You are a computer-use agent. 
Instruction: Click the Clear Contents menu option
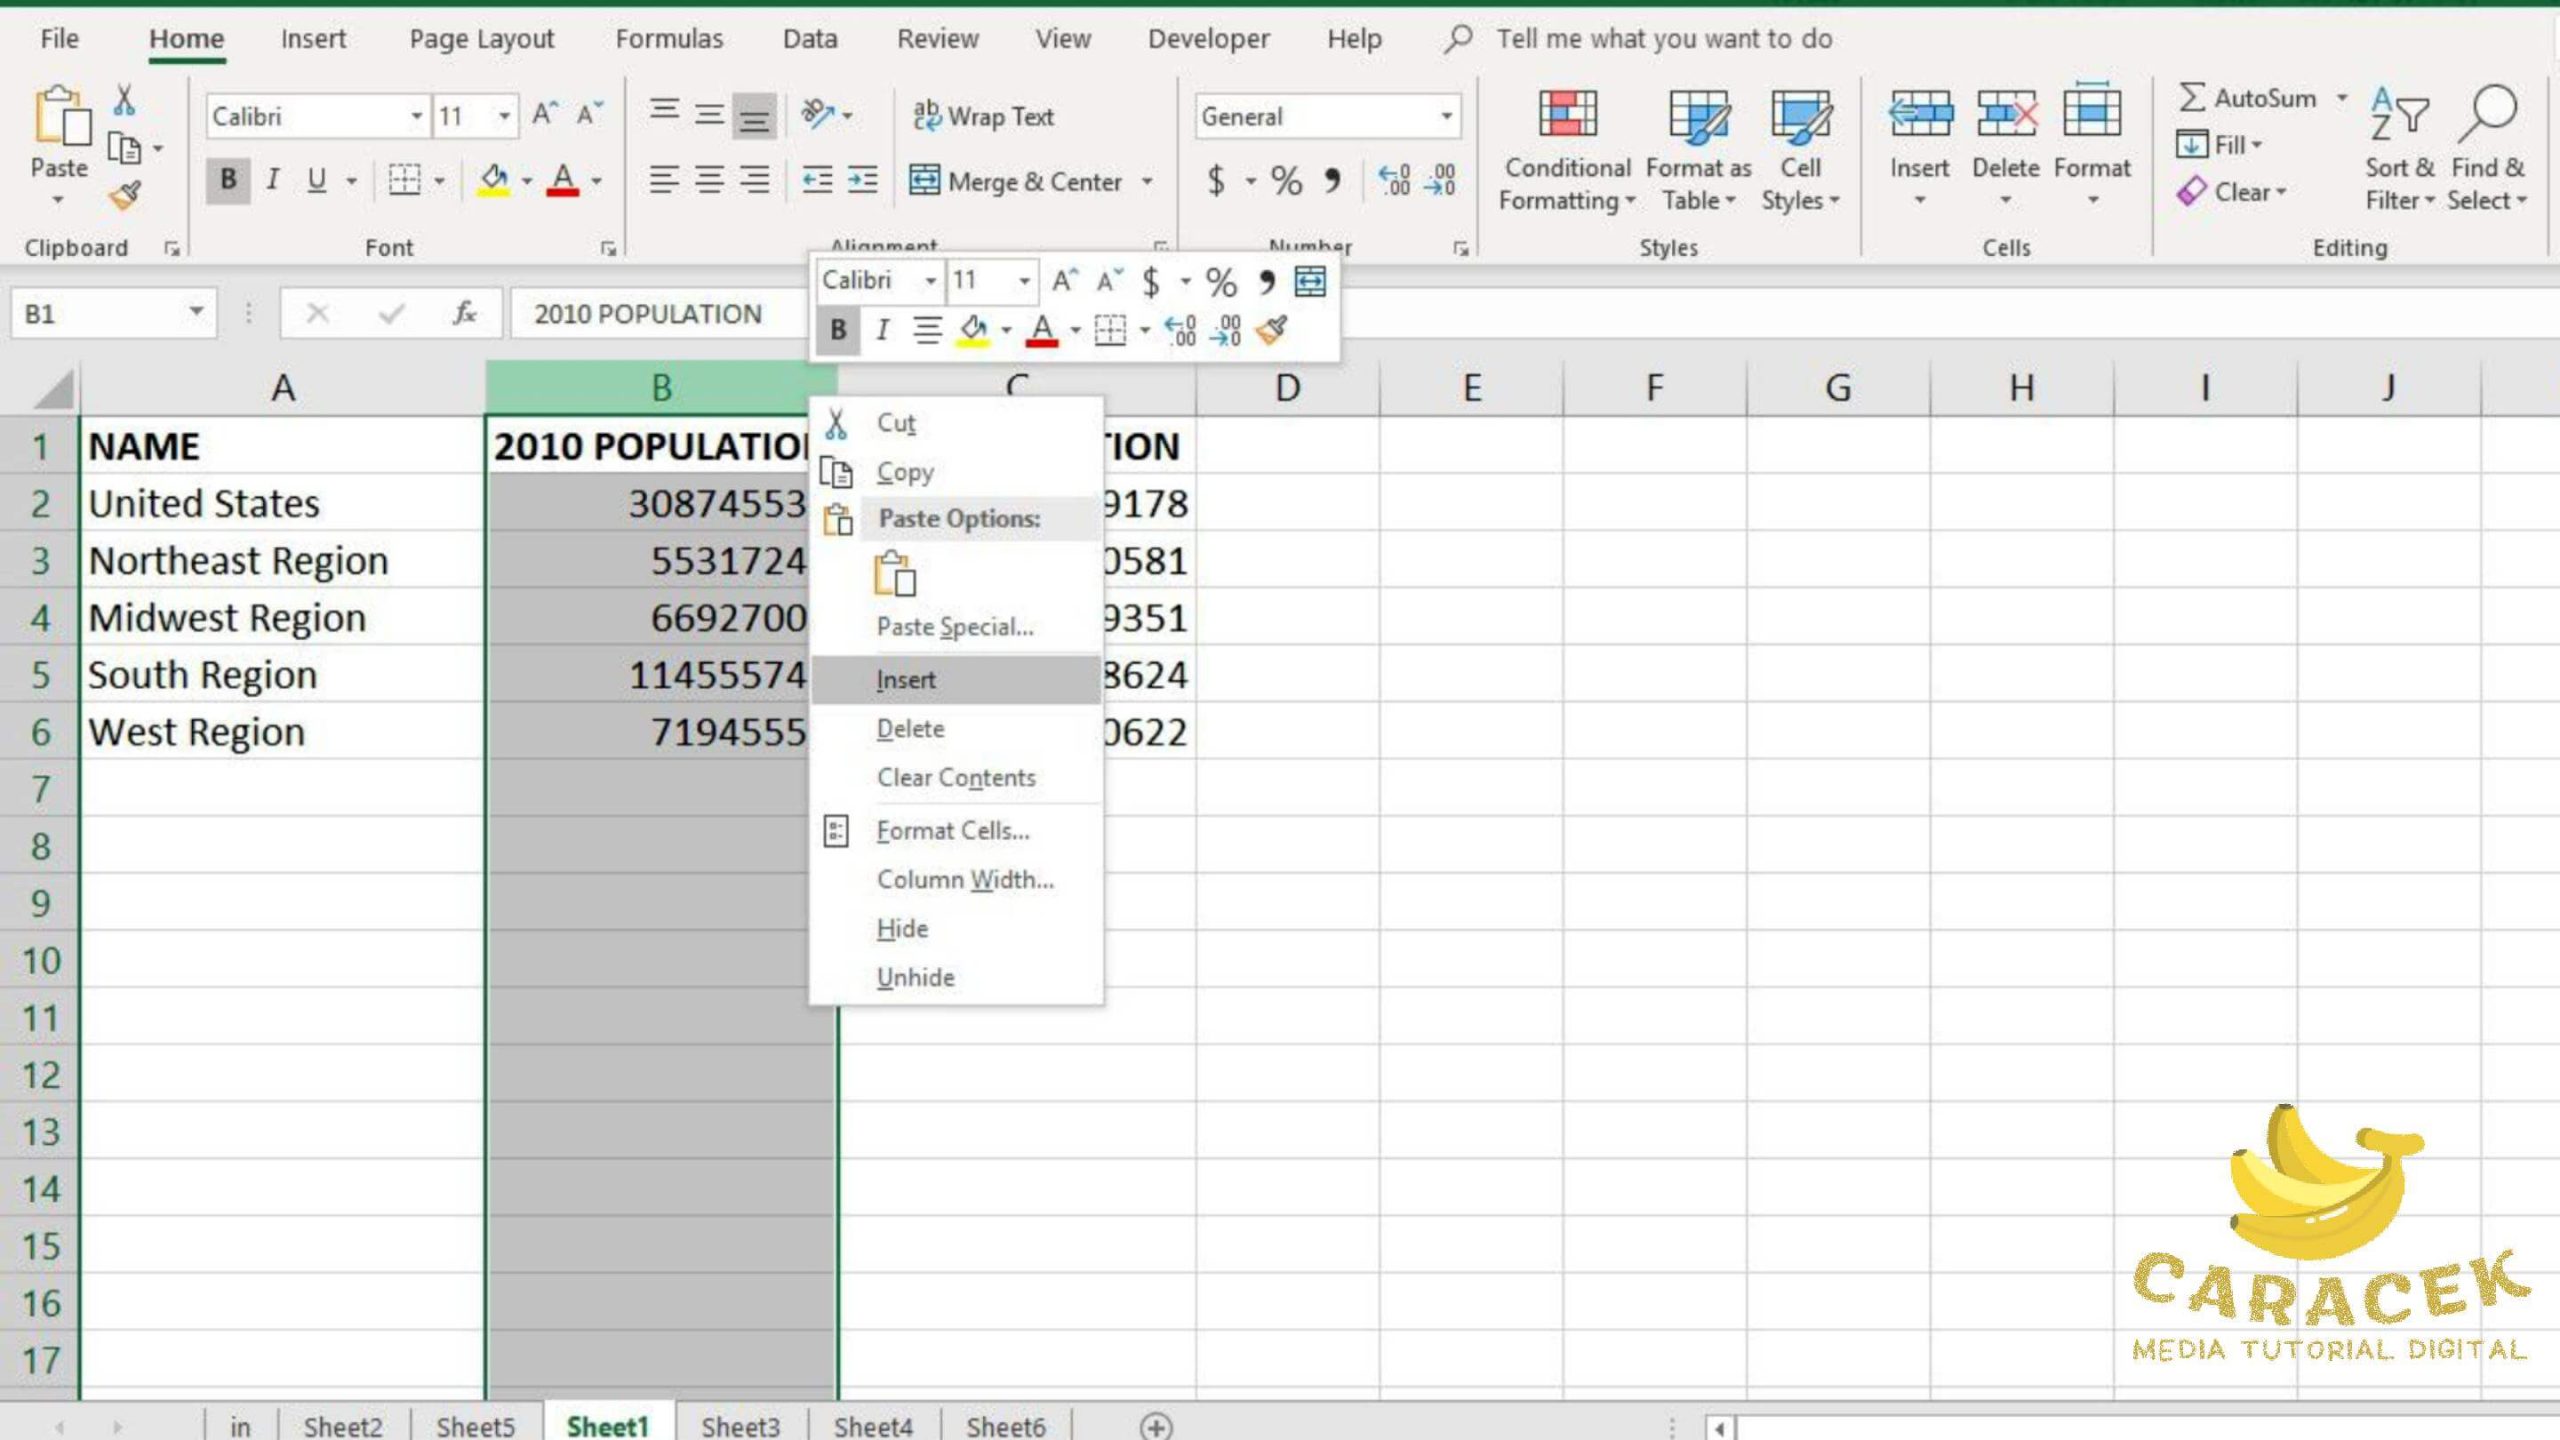click(956, 777)
